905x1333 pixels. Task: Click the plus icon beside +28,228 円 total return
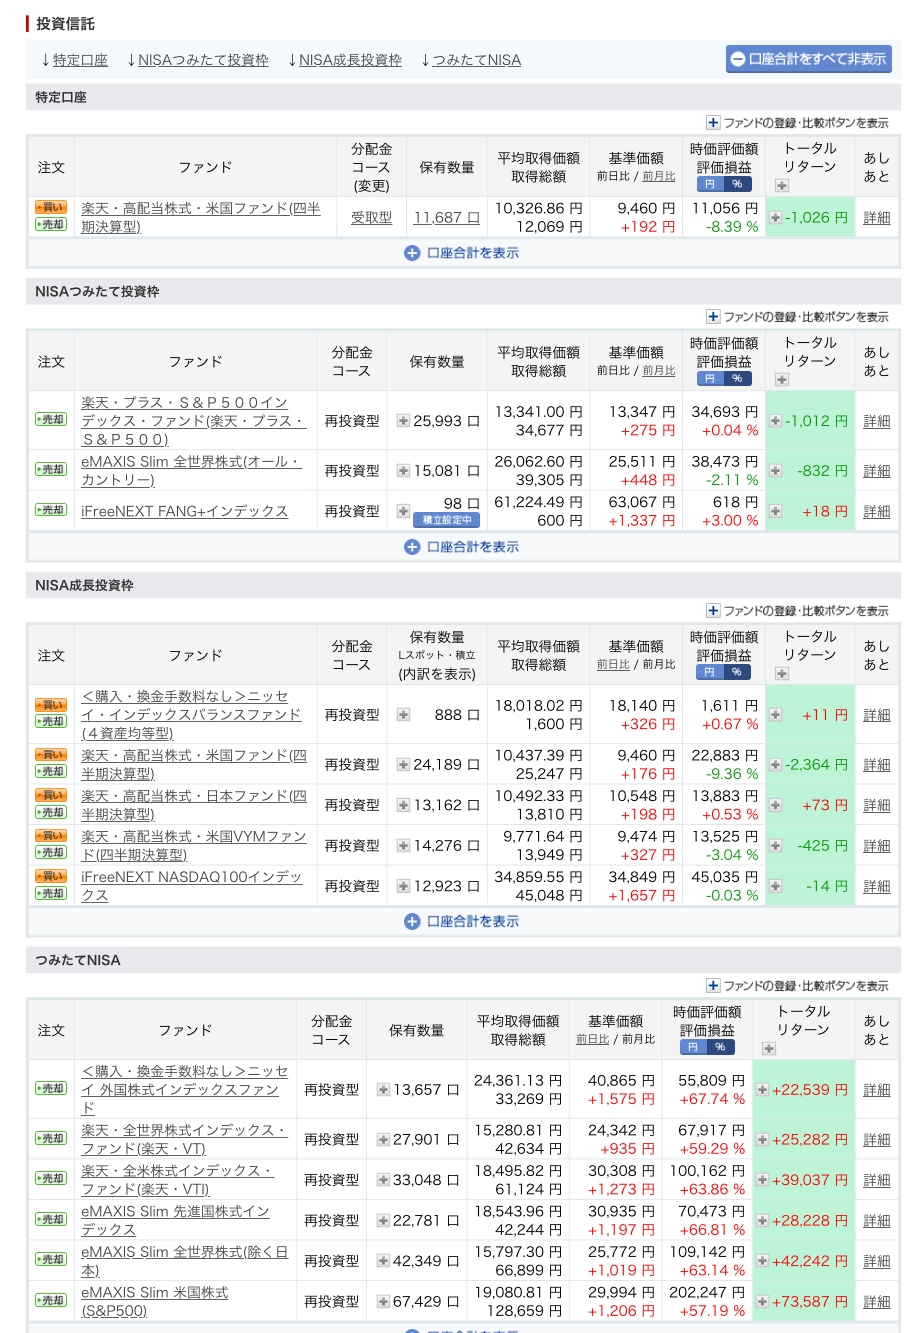coord(762,1221)
